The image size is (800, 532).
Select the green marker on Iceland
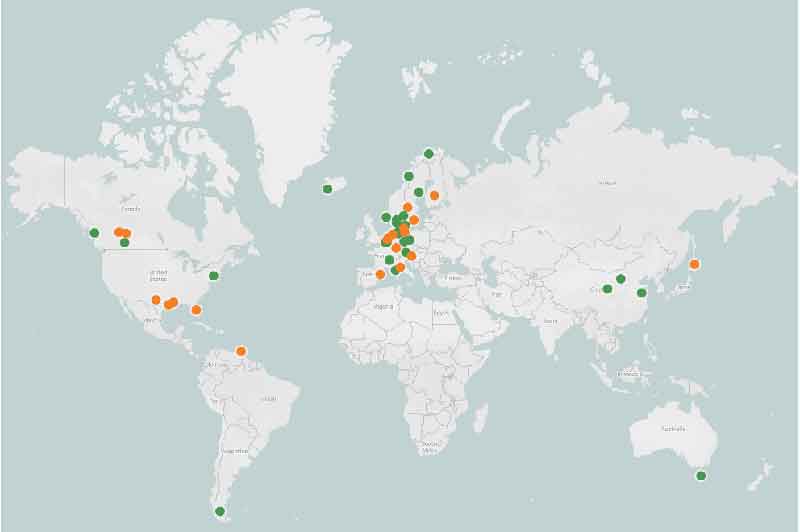pyautogui.click(x=328, y=189)
